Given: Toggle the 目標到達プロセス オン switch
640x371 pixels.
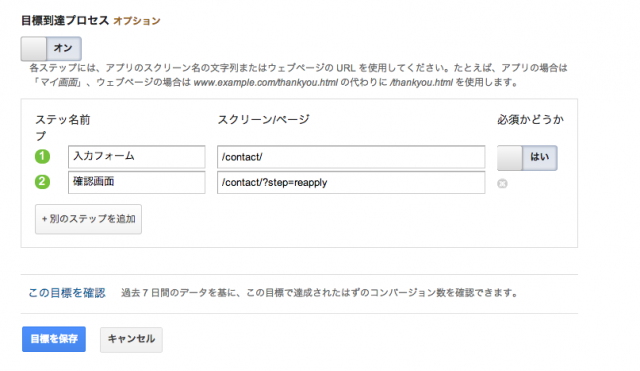Looking at the screenshot, I should click(51, 49).
